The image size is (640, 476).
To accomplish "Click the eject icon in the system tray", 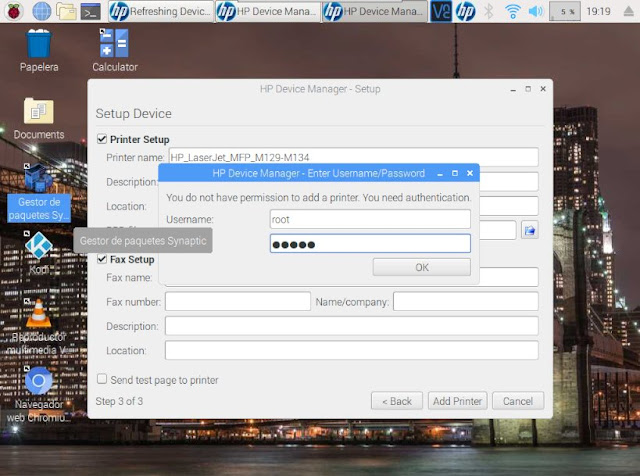I will coord(629,11).
